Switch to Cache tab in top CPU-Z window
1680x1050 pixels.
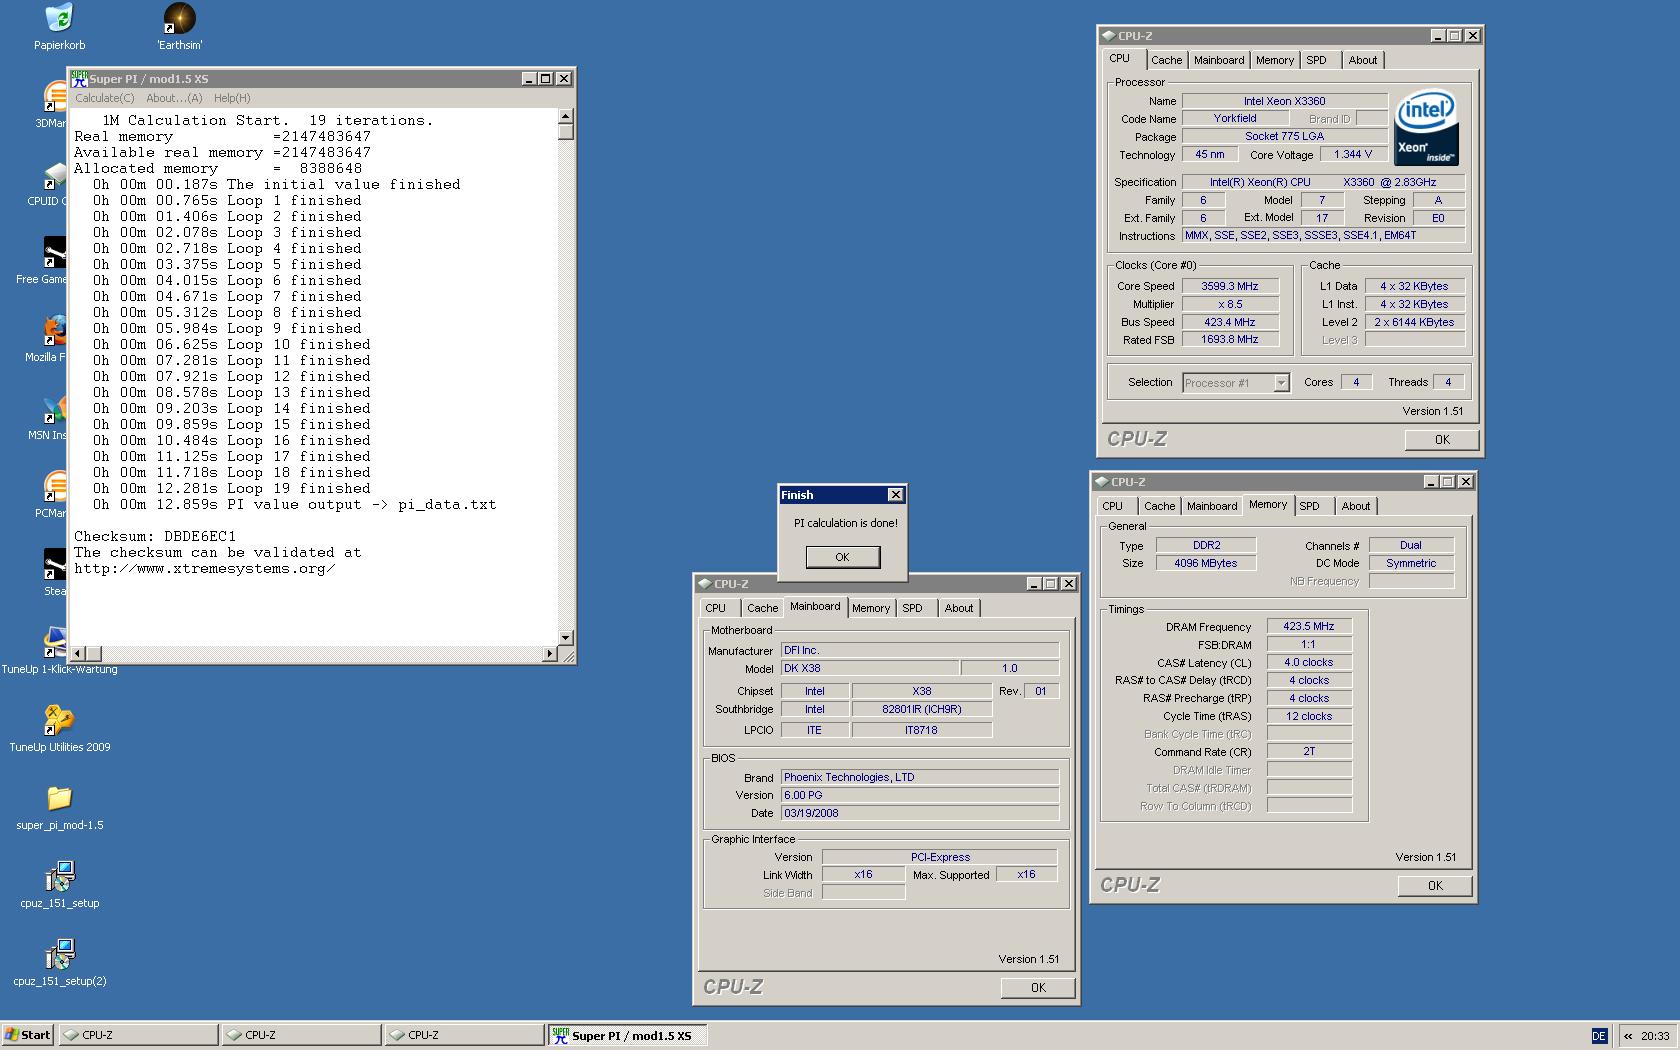(1166, 60)
